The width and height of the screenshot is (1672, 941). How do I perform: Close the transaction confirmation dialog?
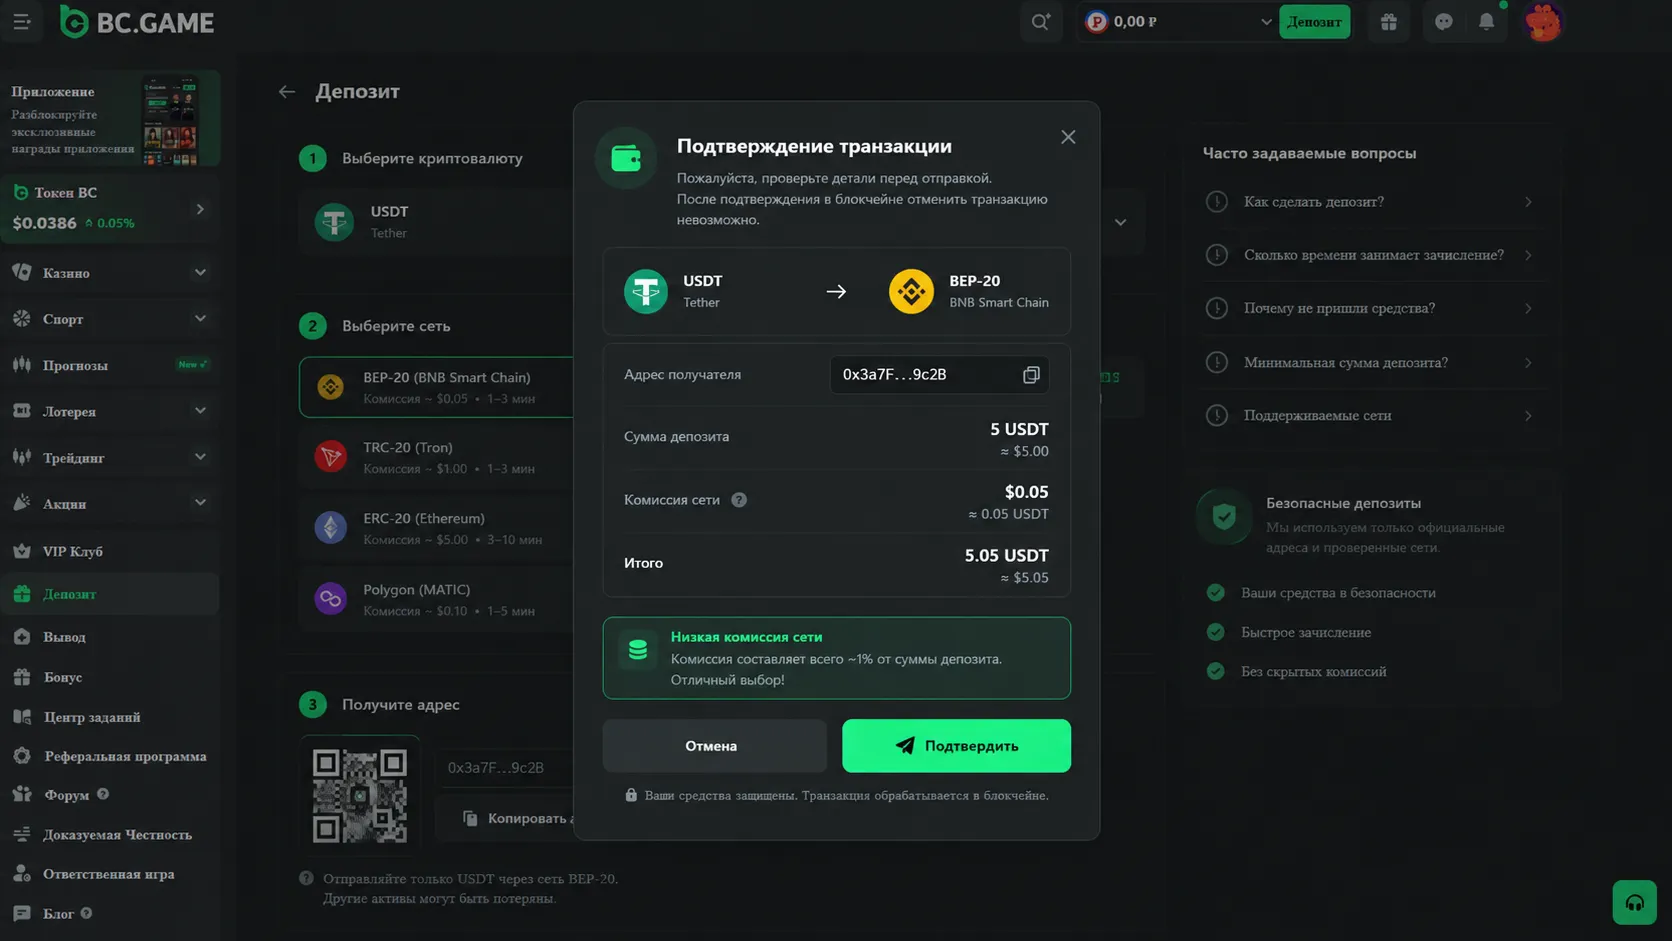[x=1068, y=137]
